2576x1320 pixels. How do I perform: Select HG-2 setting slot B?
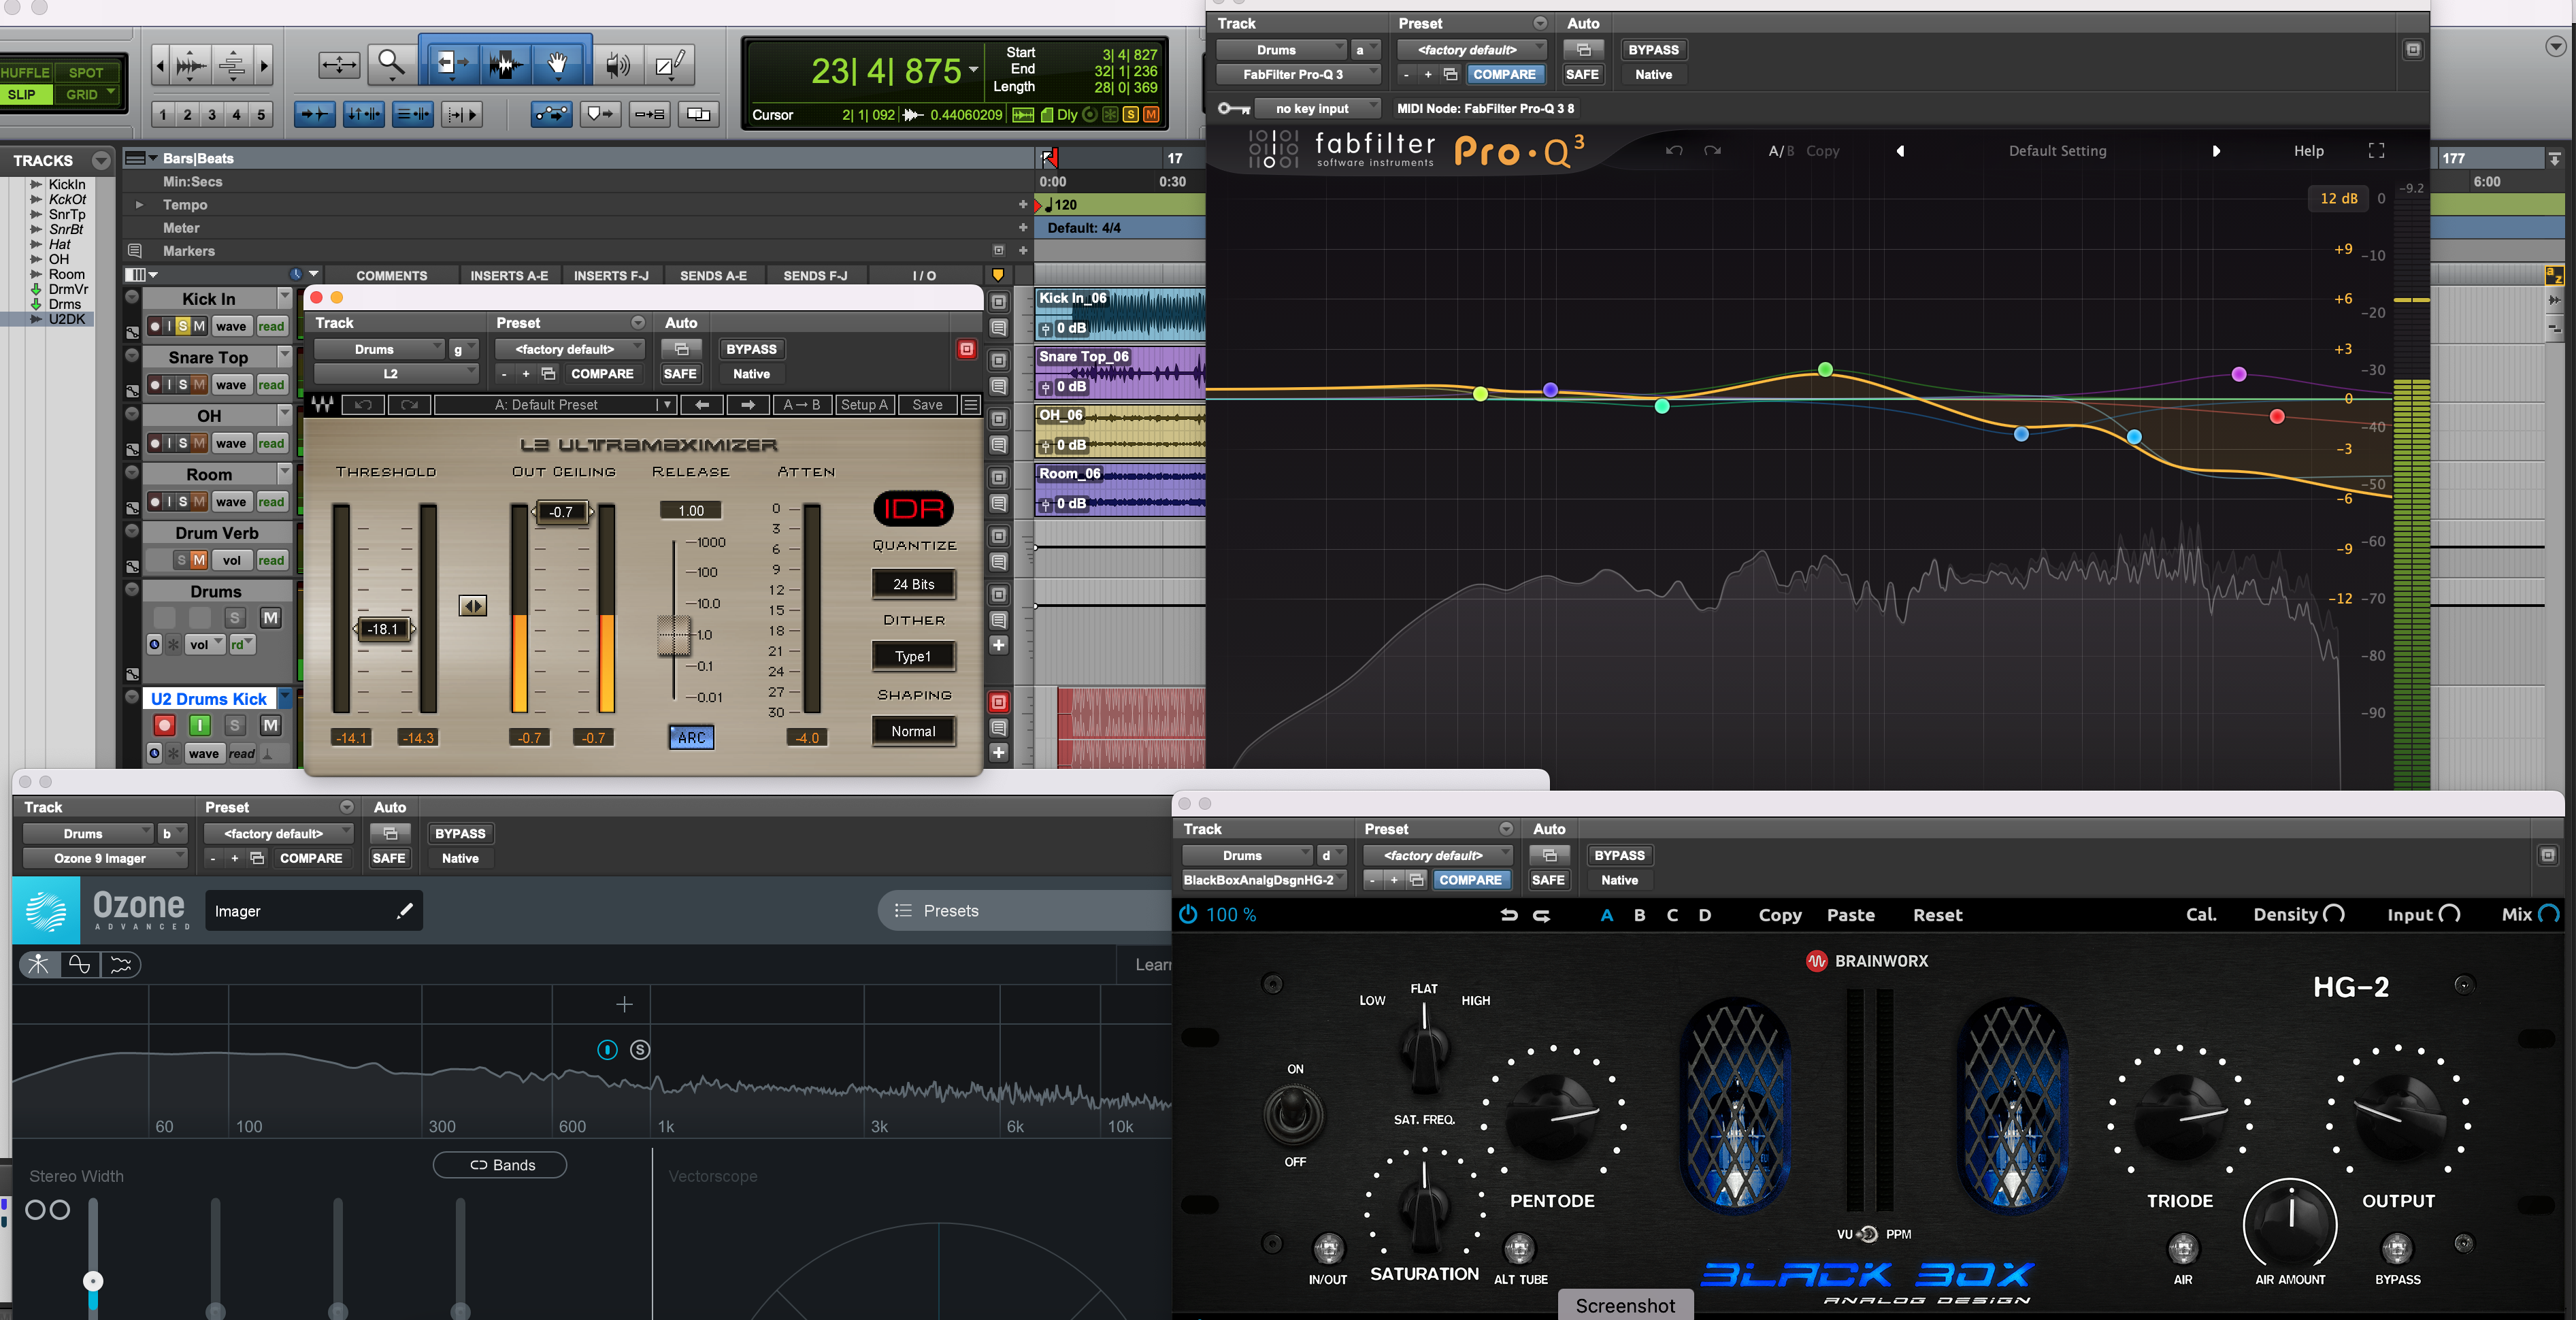[x=1639, y=915]
